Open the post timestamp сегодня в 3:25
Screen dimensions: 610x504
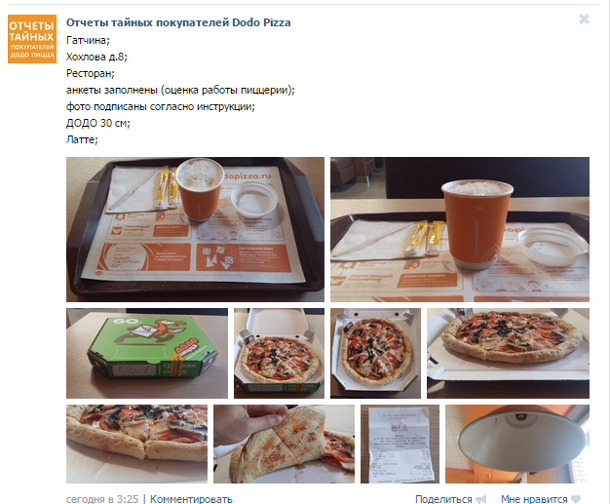[102, 499]
